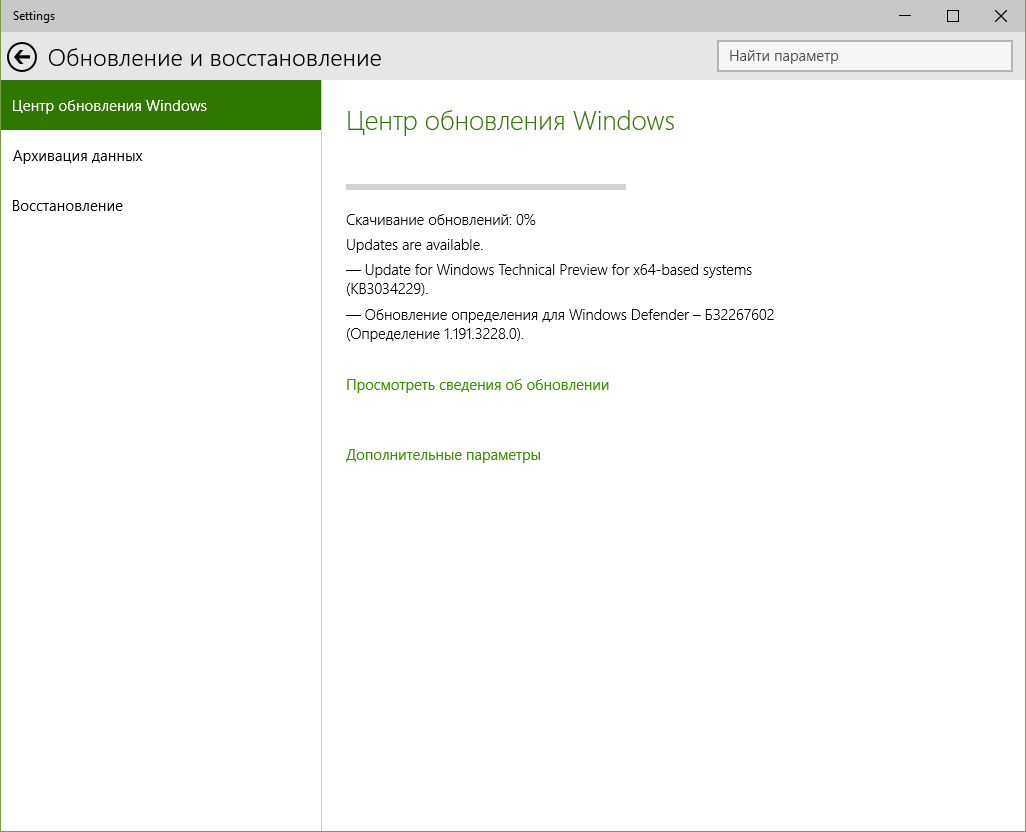Click the "Settings" title bar text
1026x832 pixels.
point(34,16)
